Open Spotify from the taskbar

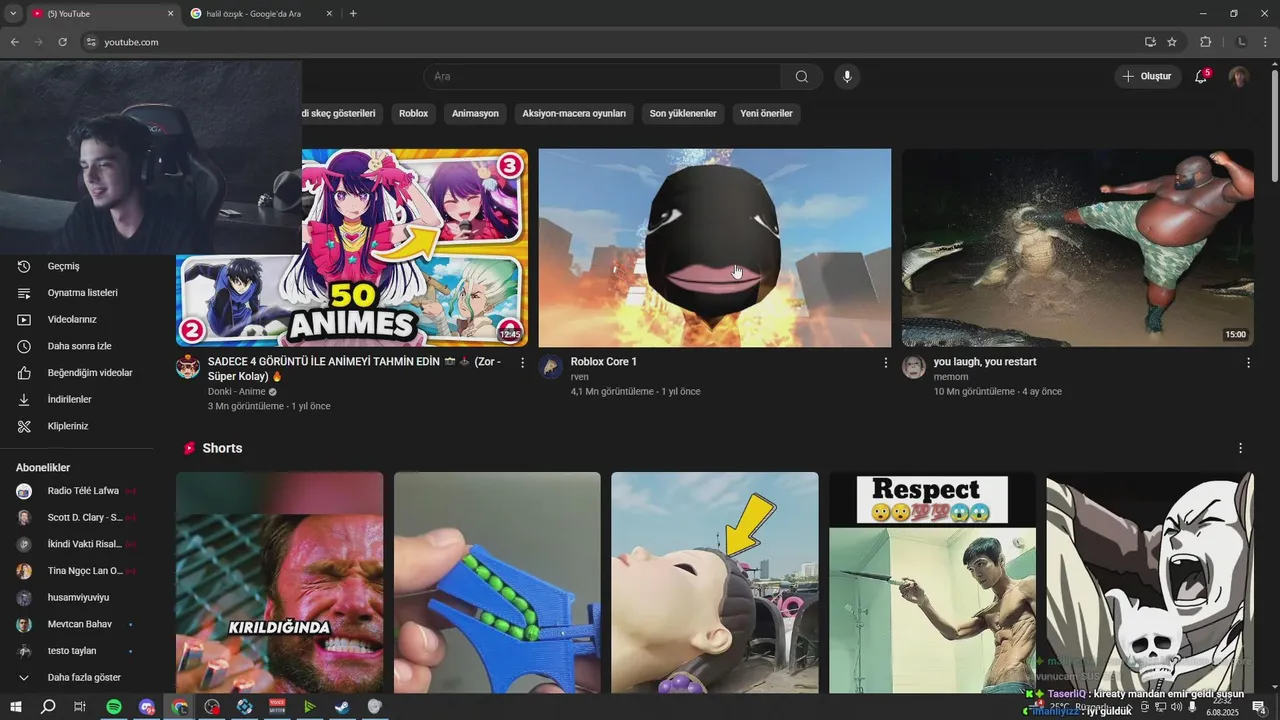[x=114, y=707]
